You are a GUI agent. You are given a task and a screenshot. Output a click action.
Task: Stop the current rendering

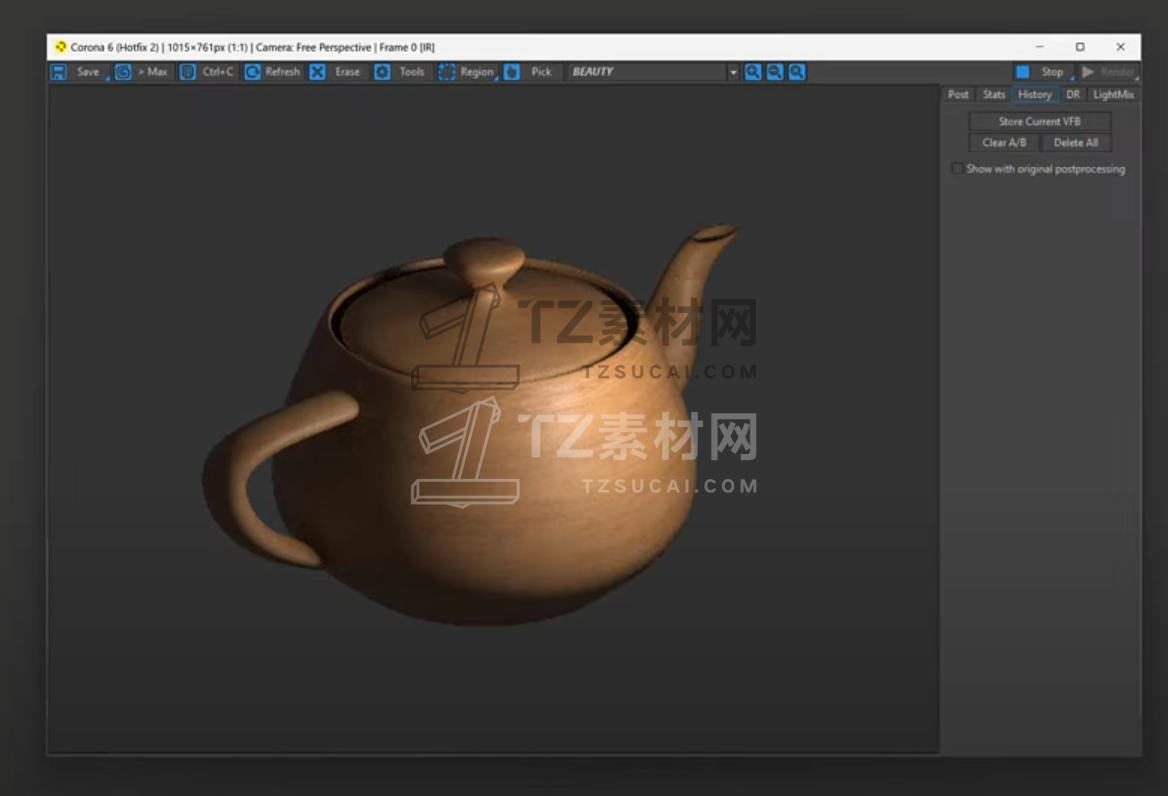click(1041, 72)
